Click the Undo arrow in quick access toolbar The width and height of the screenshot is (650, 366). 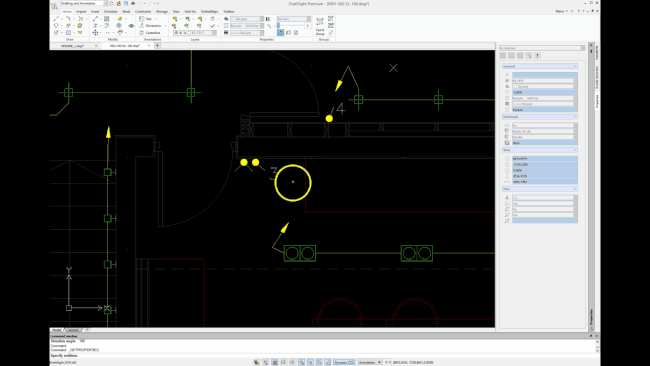tap(140, 3)
